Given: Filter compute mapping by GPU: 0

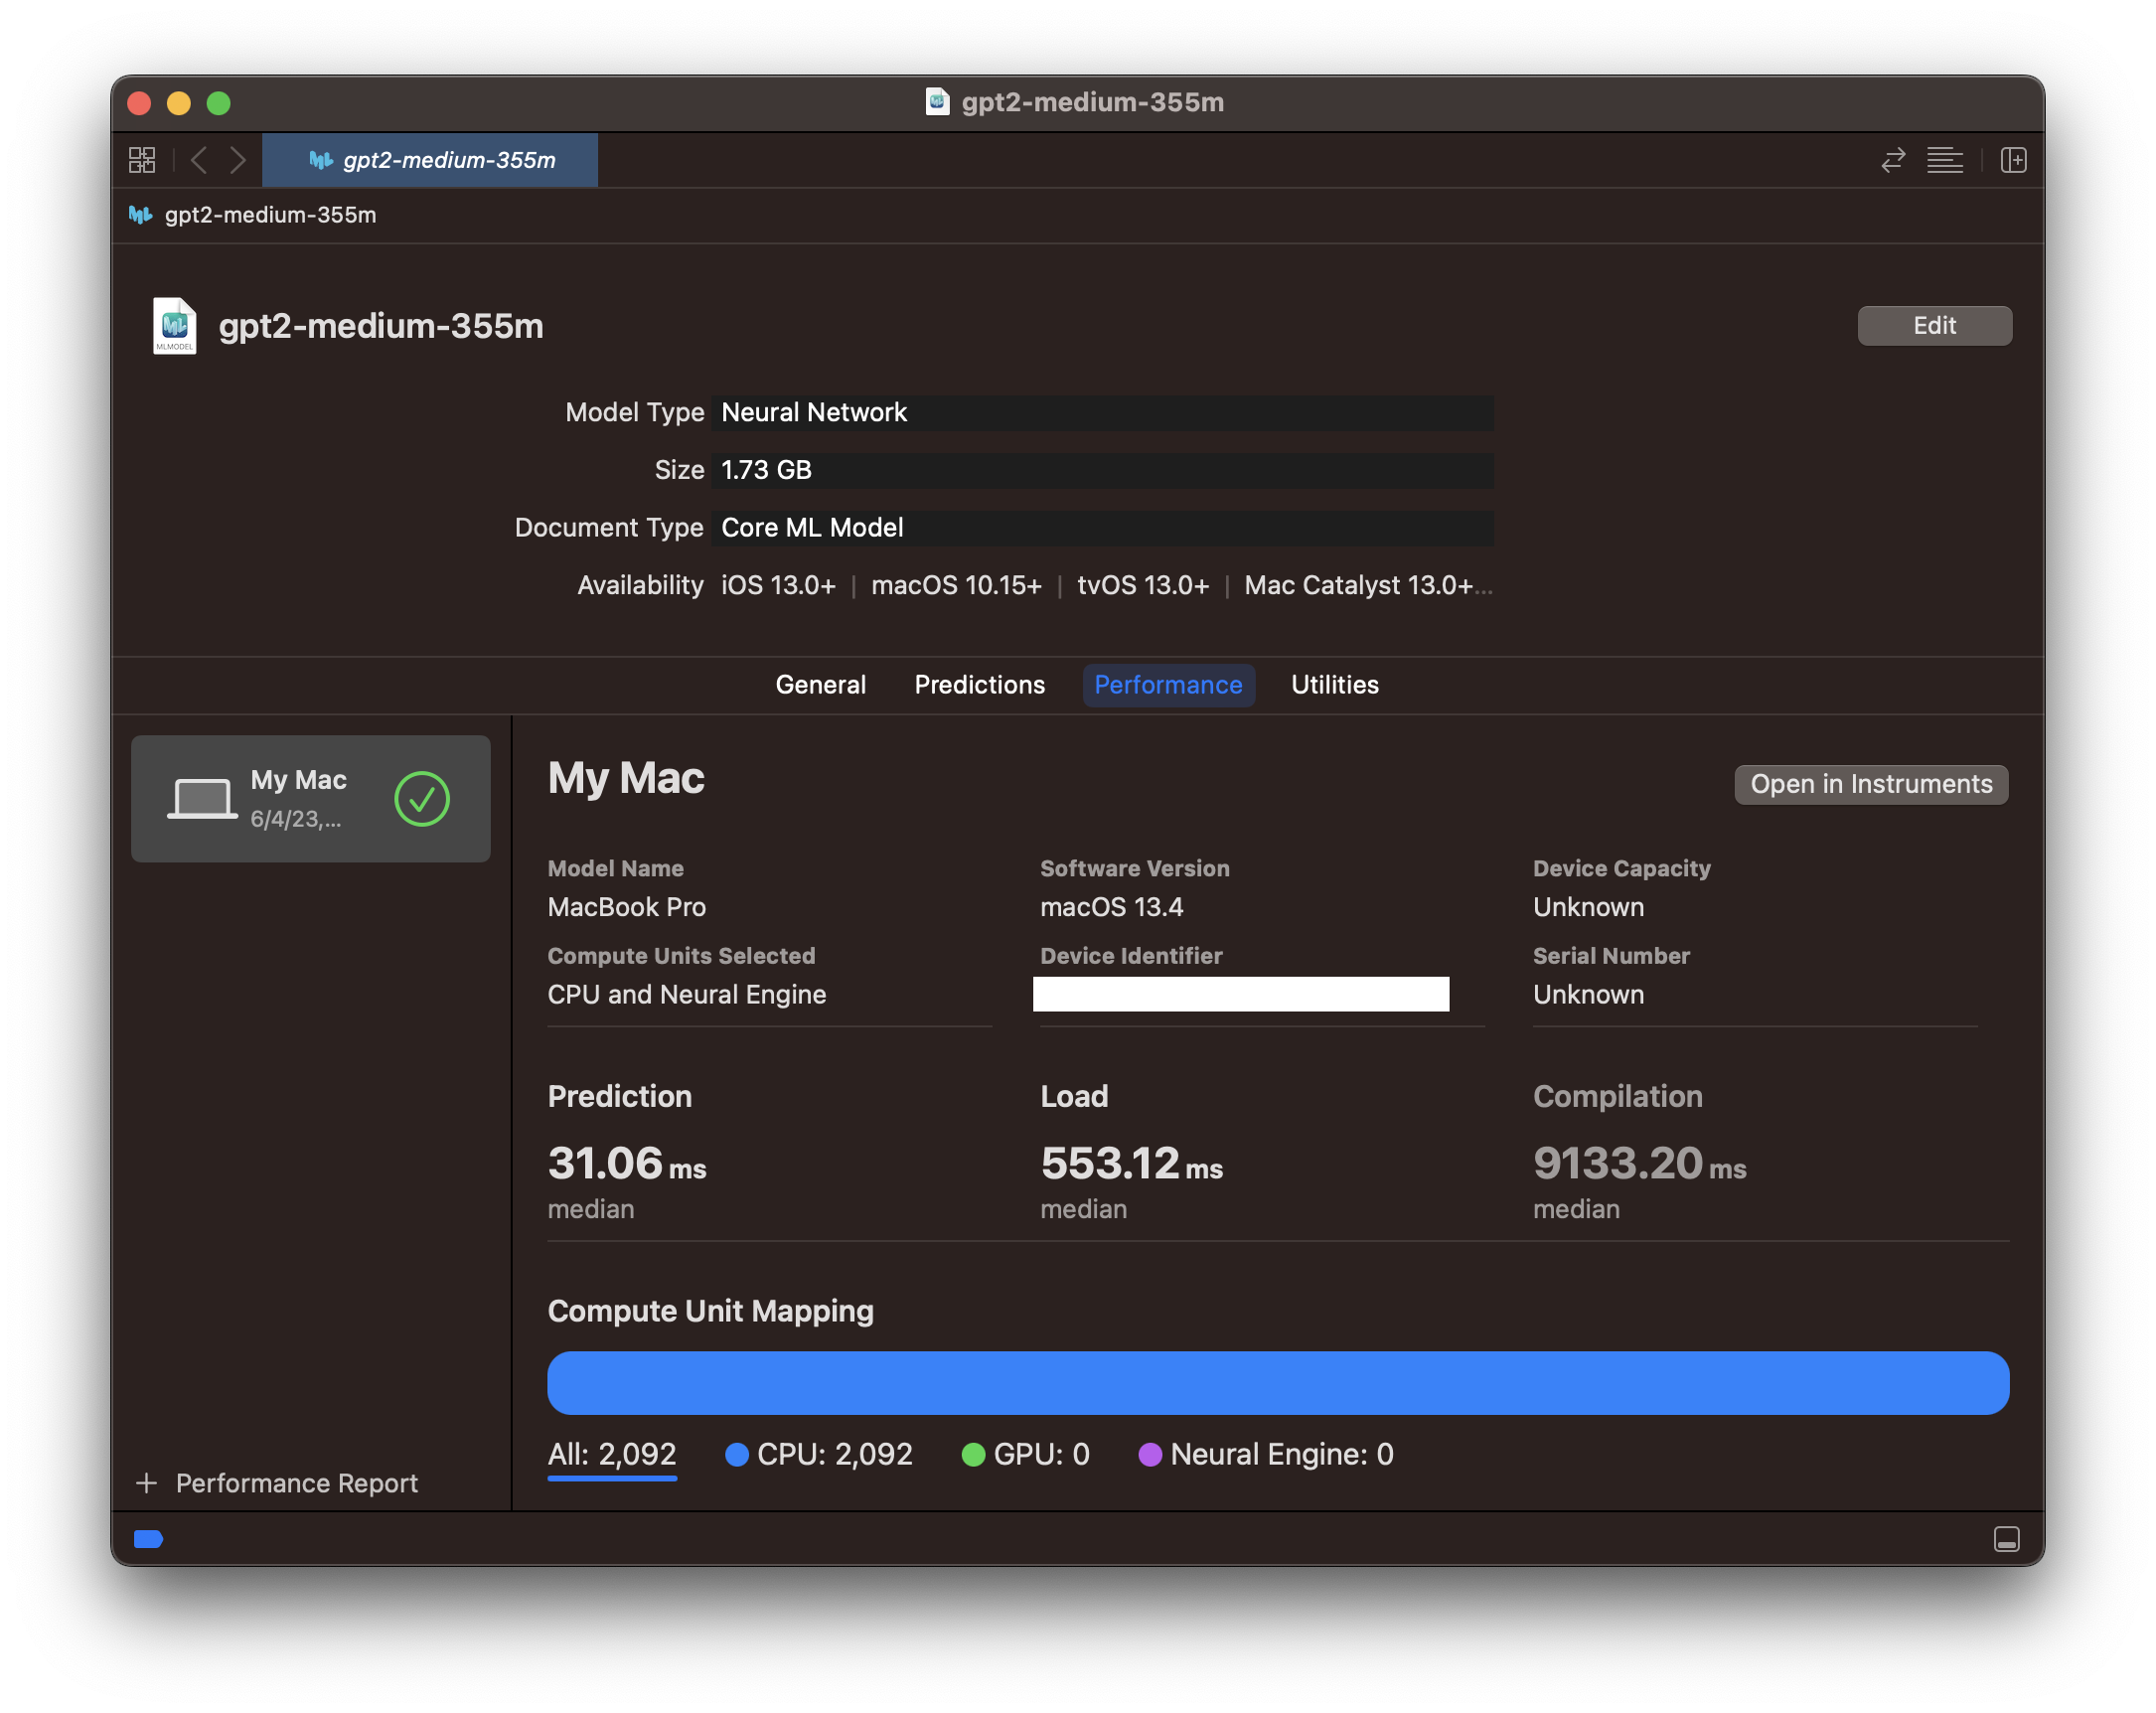Looking at the screenshot, I should [x=1025, y=1454].
